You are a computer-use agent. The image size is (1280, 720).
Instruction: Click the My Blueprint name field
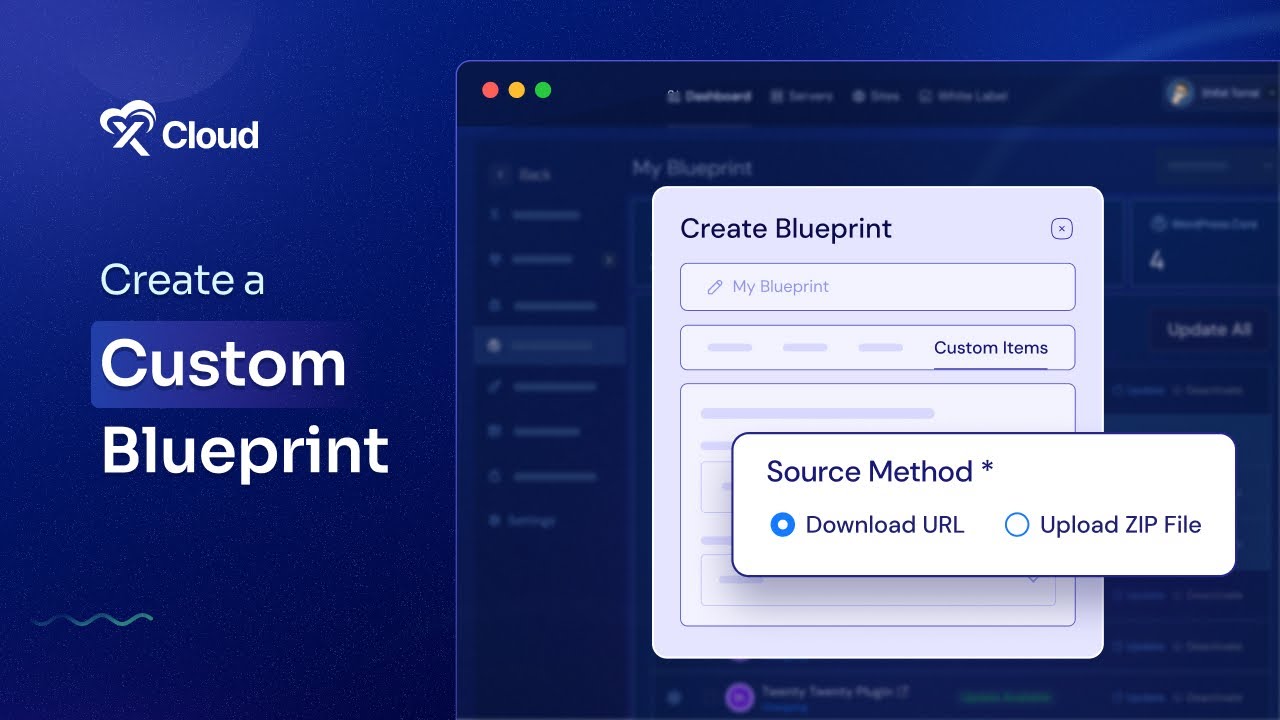click(x=877, y=287)
